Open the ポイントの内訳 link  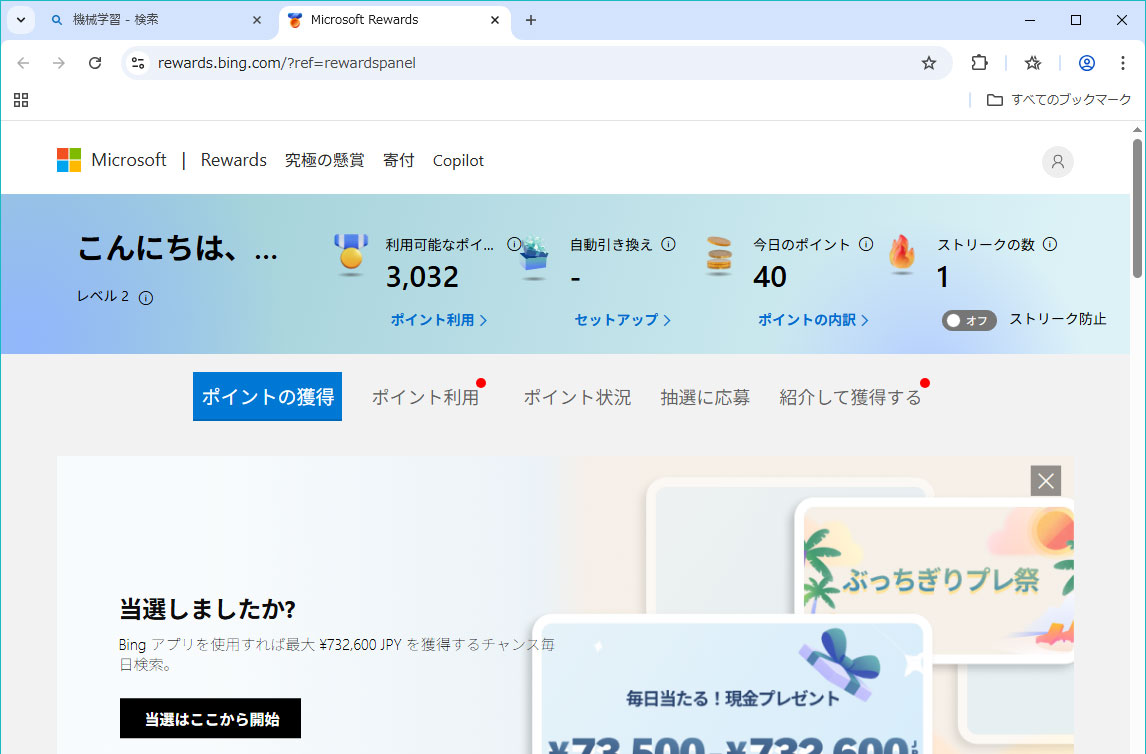pyautogui.click(x=813, y=320)
